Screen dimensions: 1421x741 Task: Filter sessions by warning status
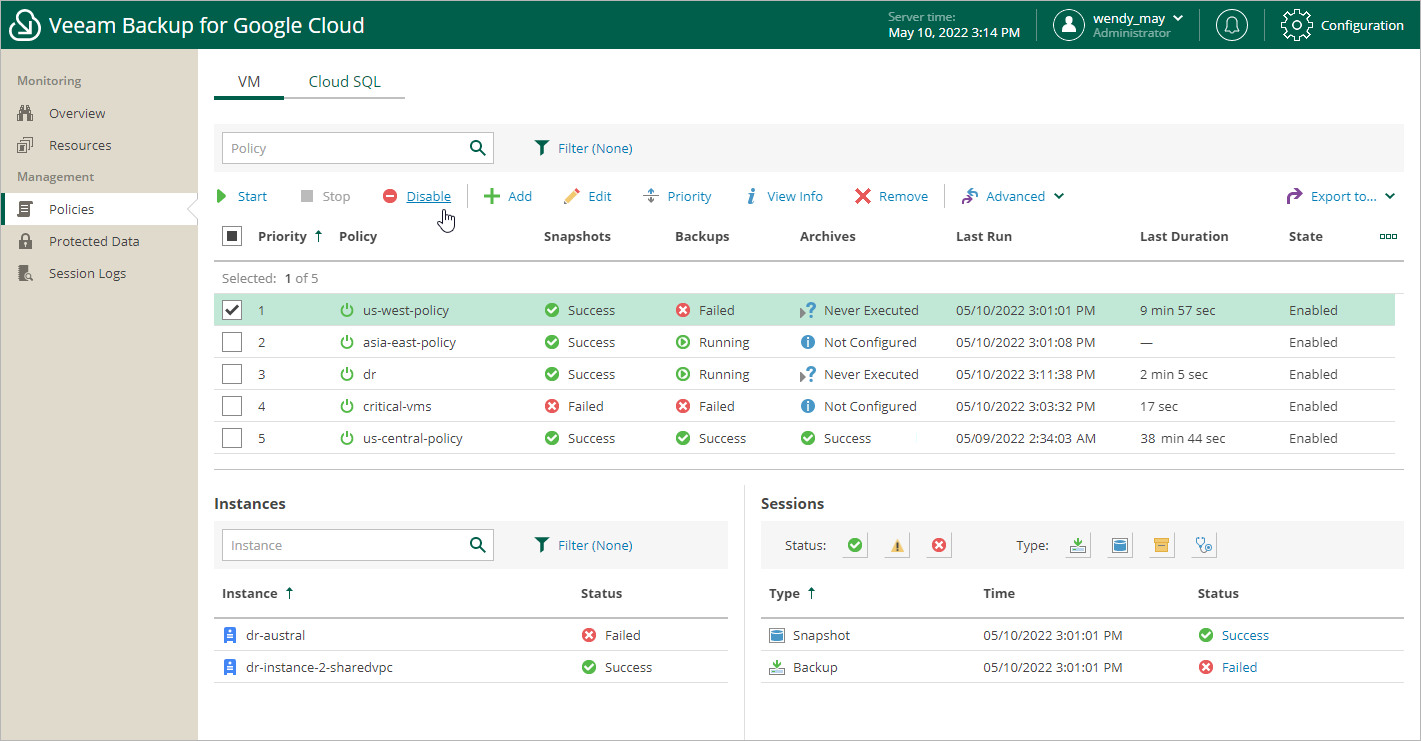tap(897, 545)
